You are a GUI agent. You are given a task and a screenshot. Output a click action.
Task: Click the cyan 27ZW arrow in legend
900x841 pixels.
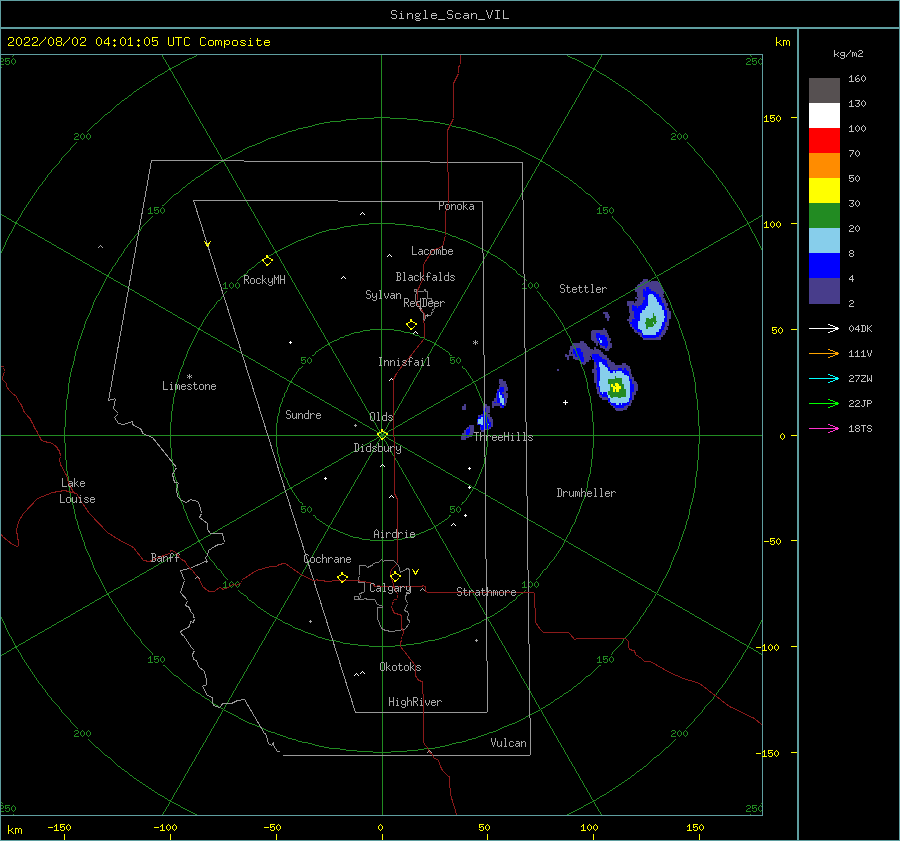824,378
